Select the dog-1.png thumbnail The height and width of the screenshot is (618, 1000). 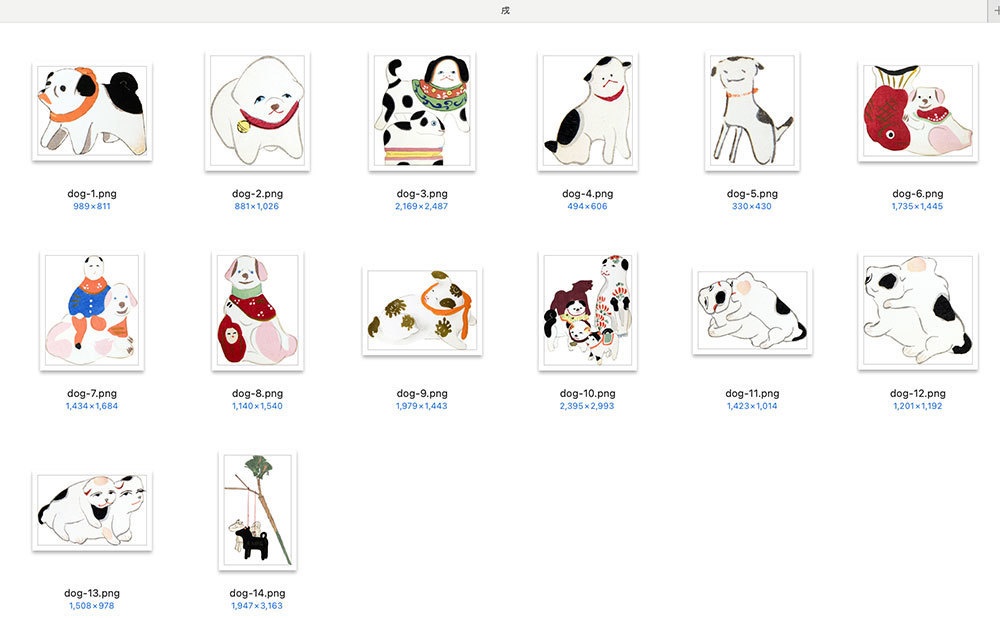[x=92, y=112]
